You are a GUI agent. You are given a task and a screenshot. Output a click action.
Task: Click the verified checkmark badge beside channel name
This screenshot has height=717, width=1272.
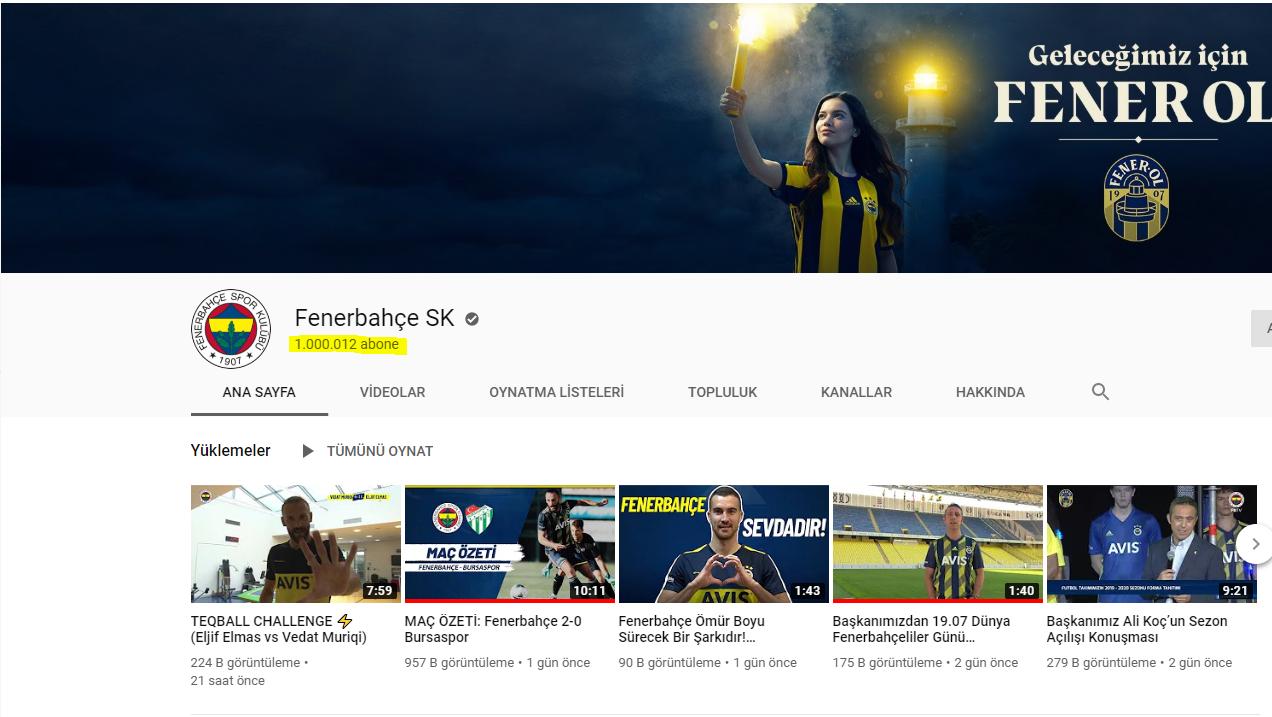pyautogui.click(x=472, y=319)
